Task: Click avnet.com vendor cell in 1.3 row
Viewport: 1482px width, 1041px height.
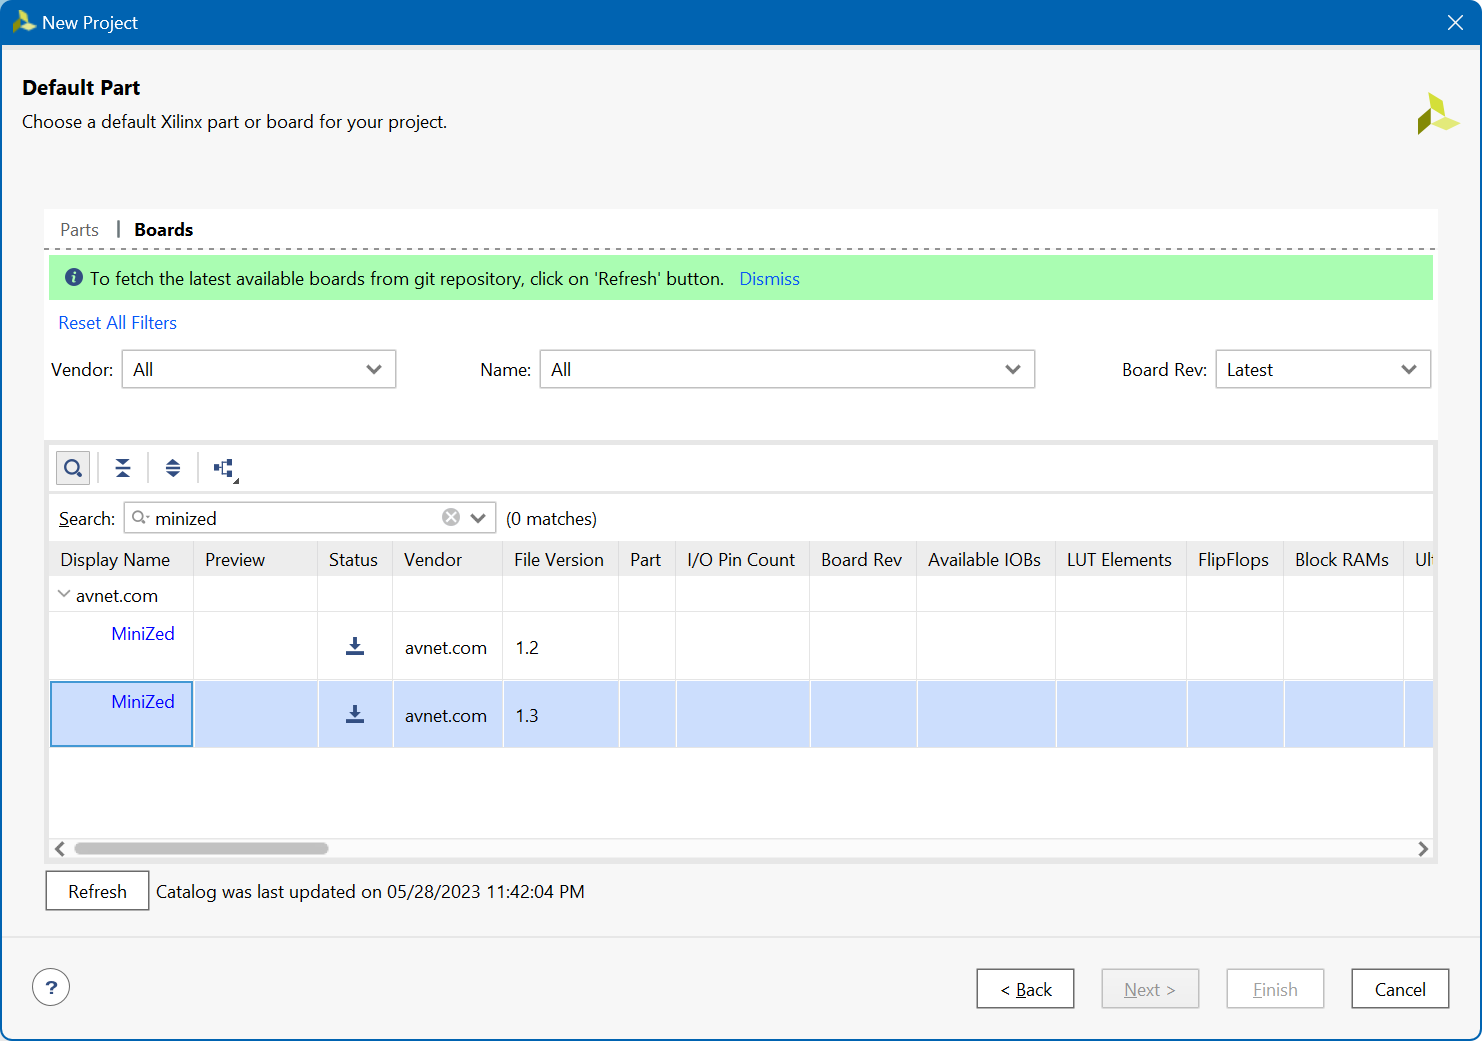Action: tap(446, 716)
